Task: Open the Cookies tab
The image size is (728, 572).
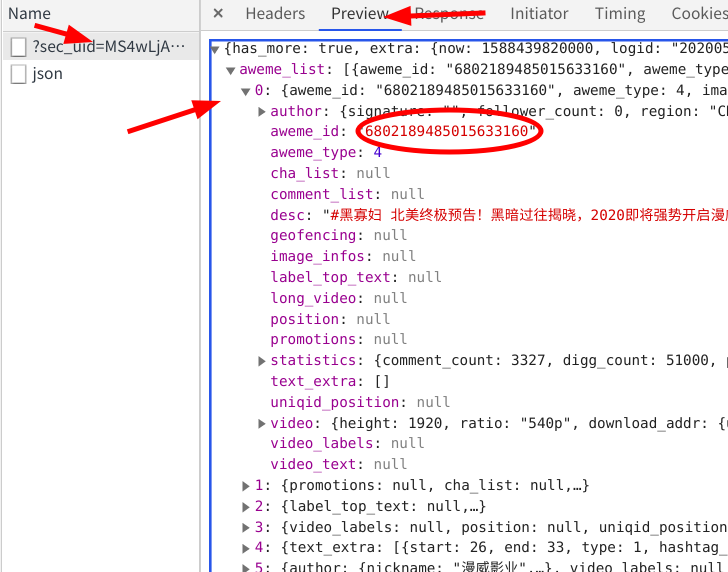Action: [698, 14]
